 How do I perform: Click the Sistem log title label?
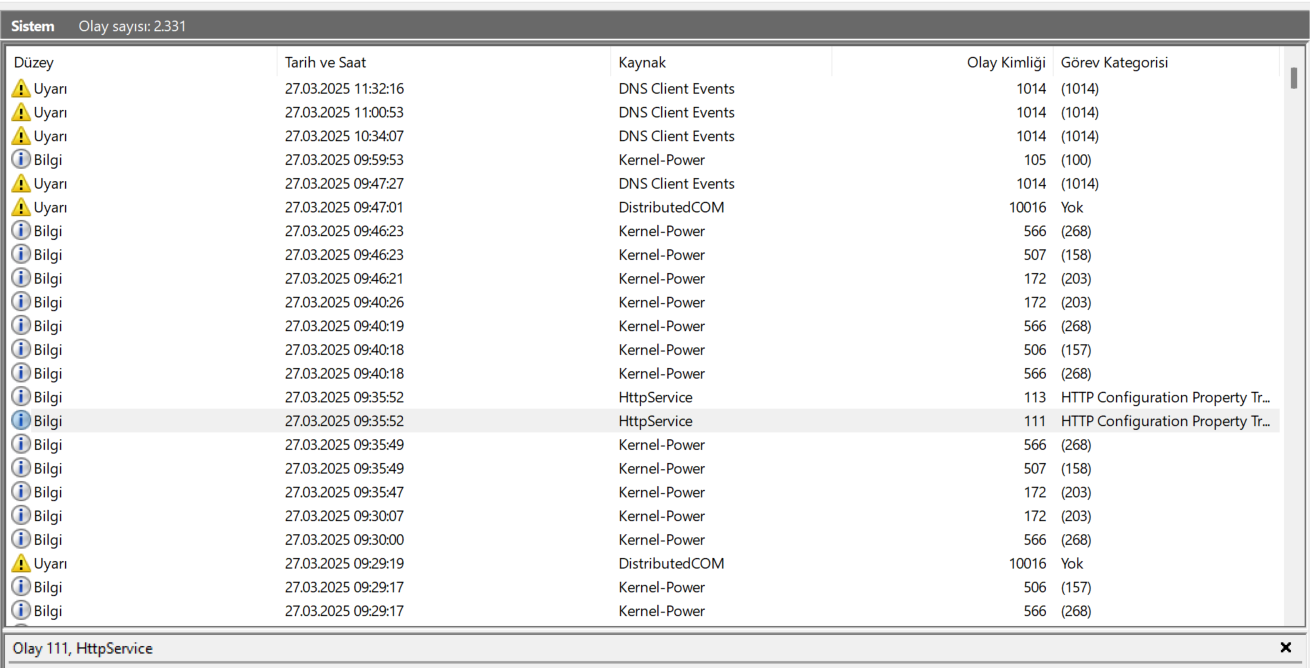point(33,26)
